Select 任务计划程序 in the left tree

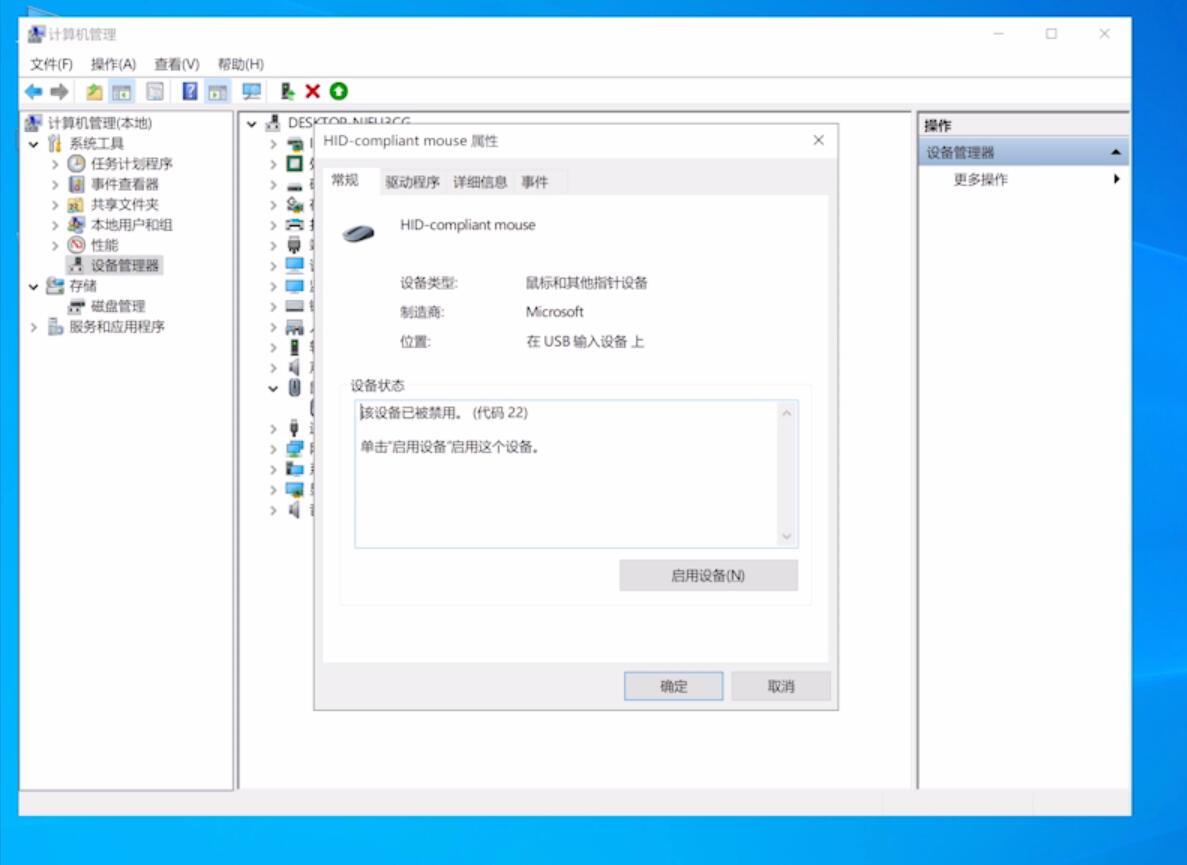[x=132, y=163]
